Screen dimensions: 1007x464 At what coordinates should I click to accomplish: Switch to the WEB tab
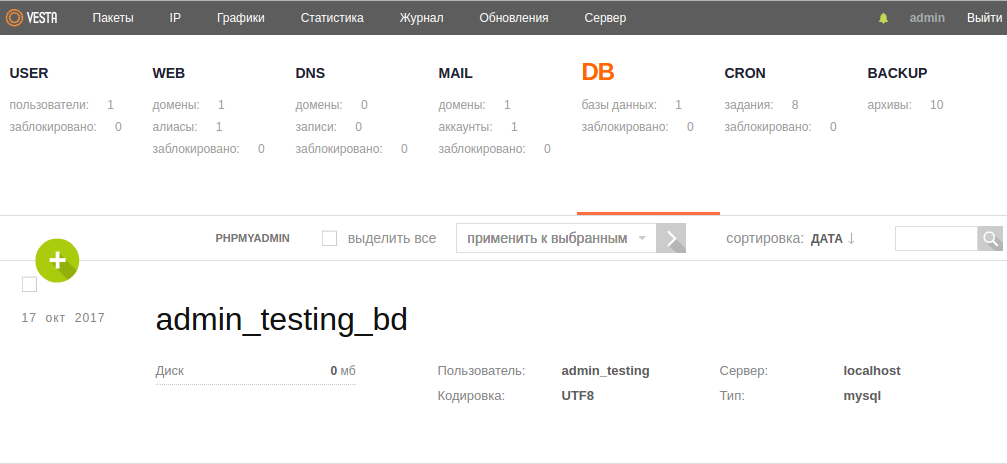[168, 73]
